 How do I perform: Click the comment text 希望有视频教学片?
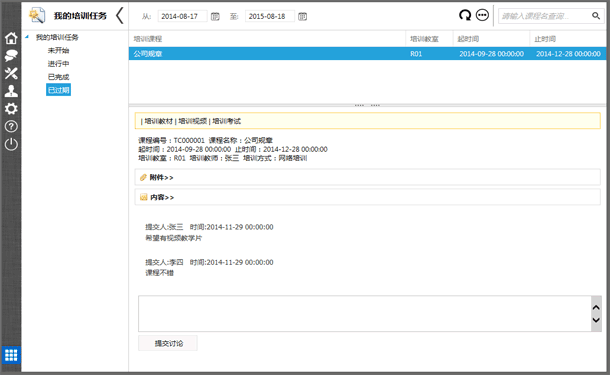pos(174,238)
